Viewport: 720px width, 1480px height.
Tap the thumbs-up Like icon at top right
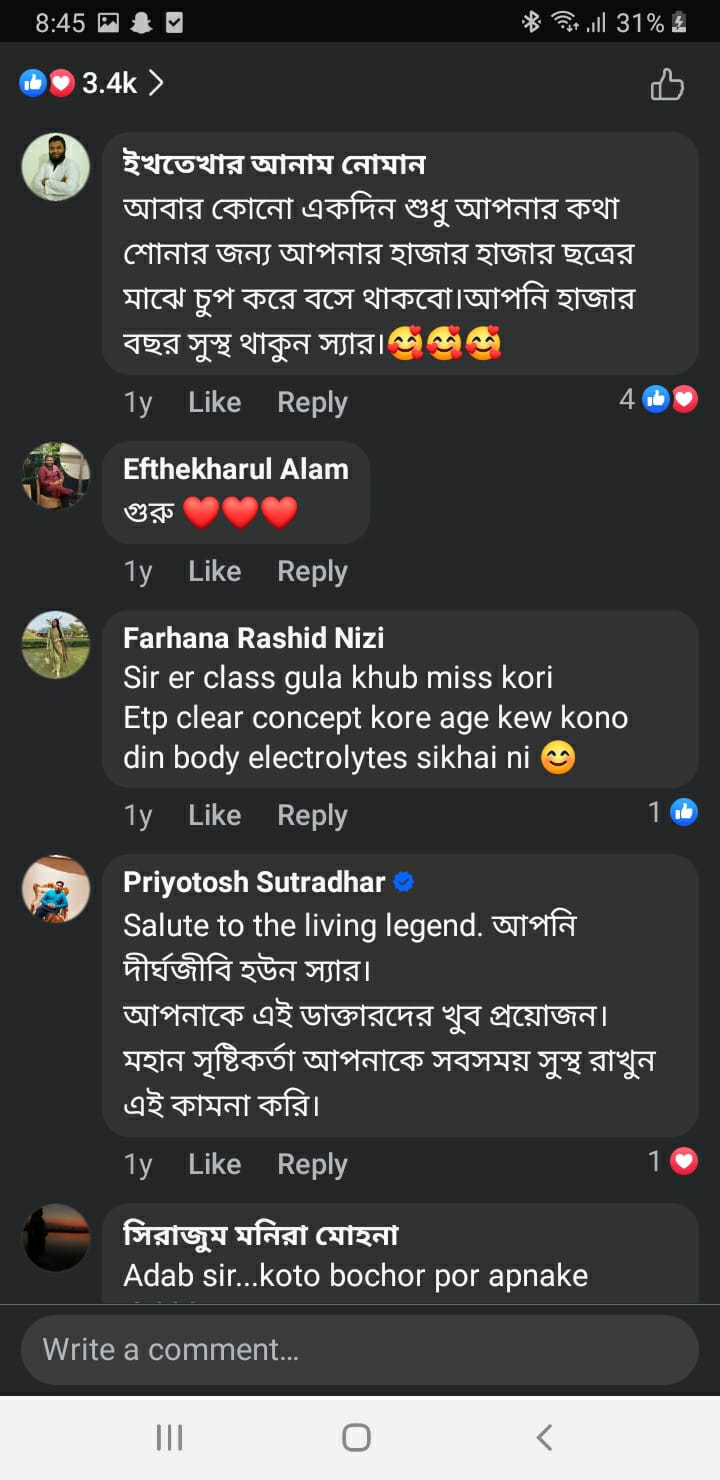click(x=667, y=85)
